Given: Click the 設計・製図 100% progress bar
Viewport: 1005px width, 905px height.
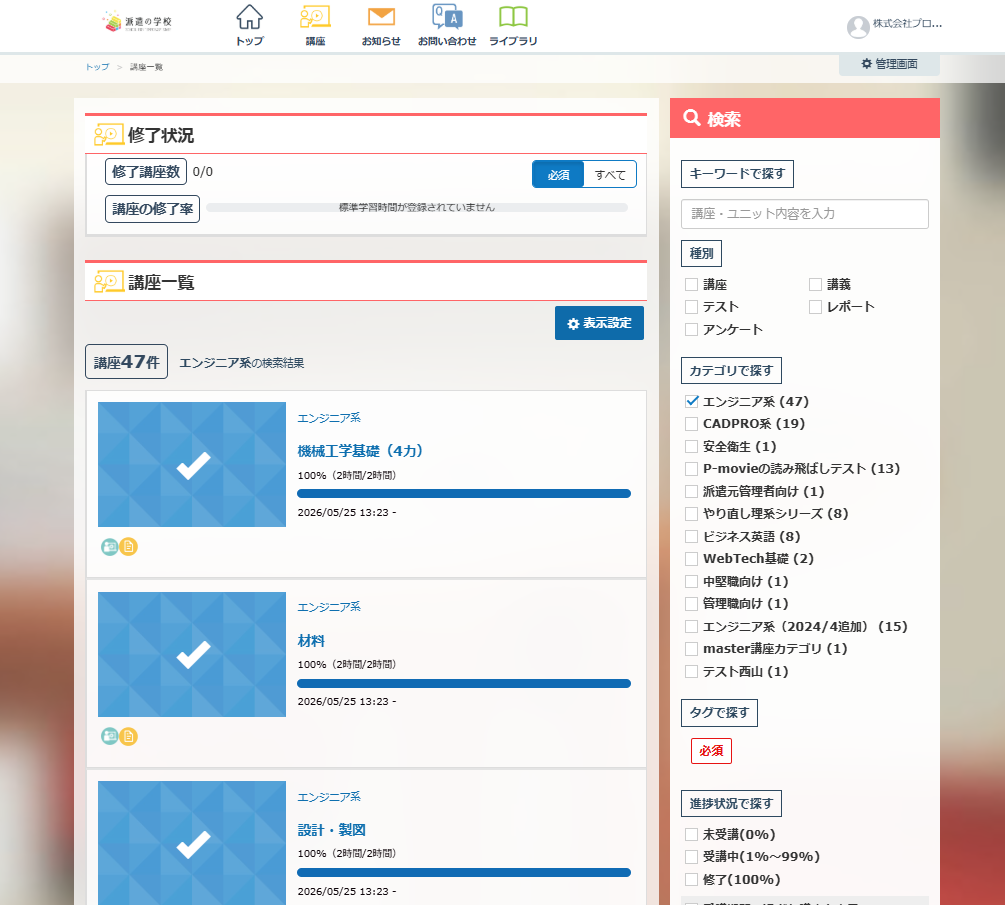Looking at the screenshot, I should [463, 872].
